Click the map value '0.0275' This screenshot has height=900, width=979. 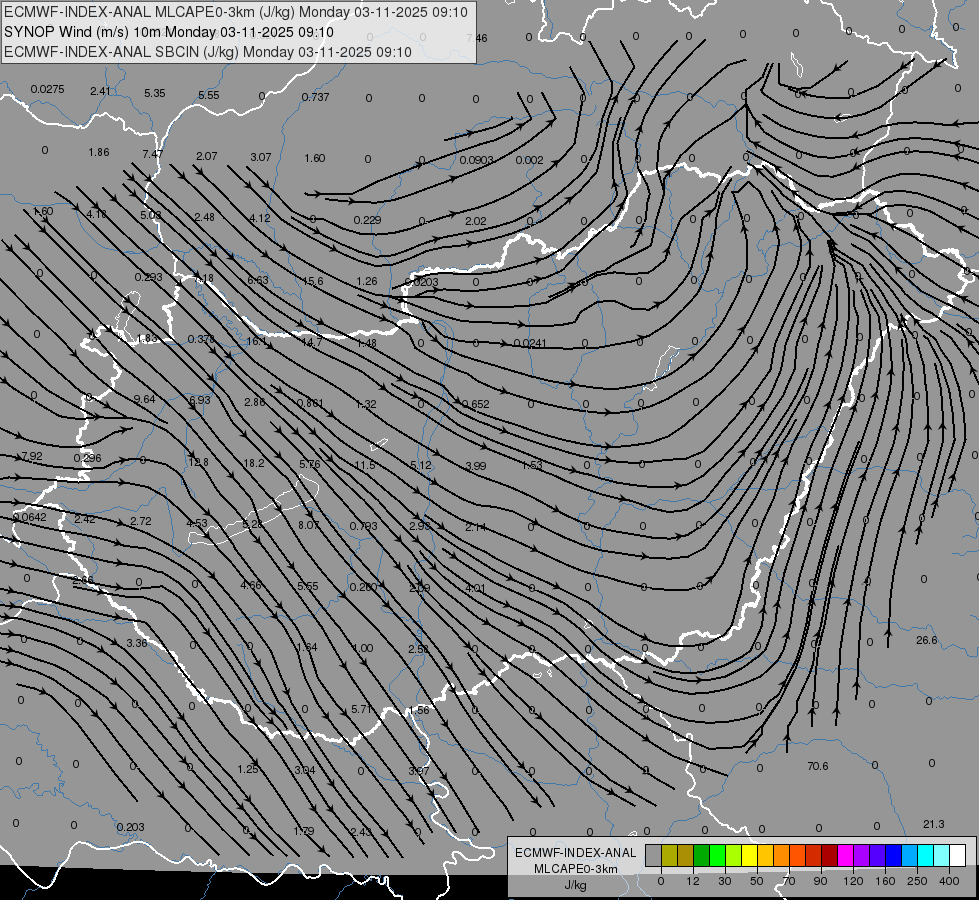[47, 89]
